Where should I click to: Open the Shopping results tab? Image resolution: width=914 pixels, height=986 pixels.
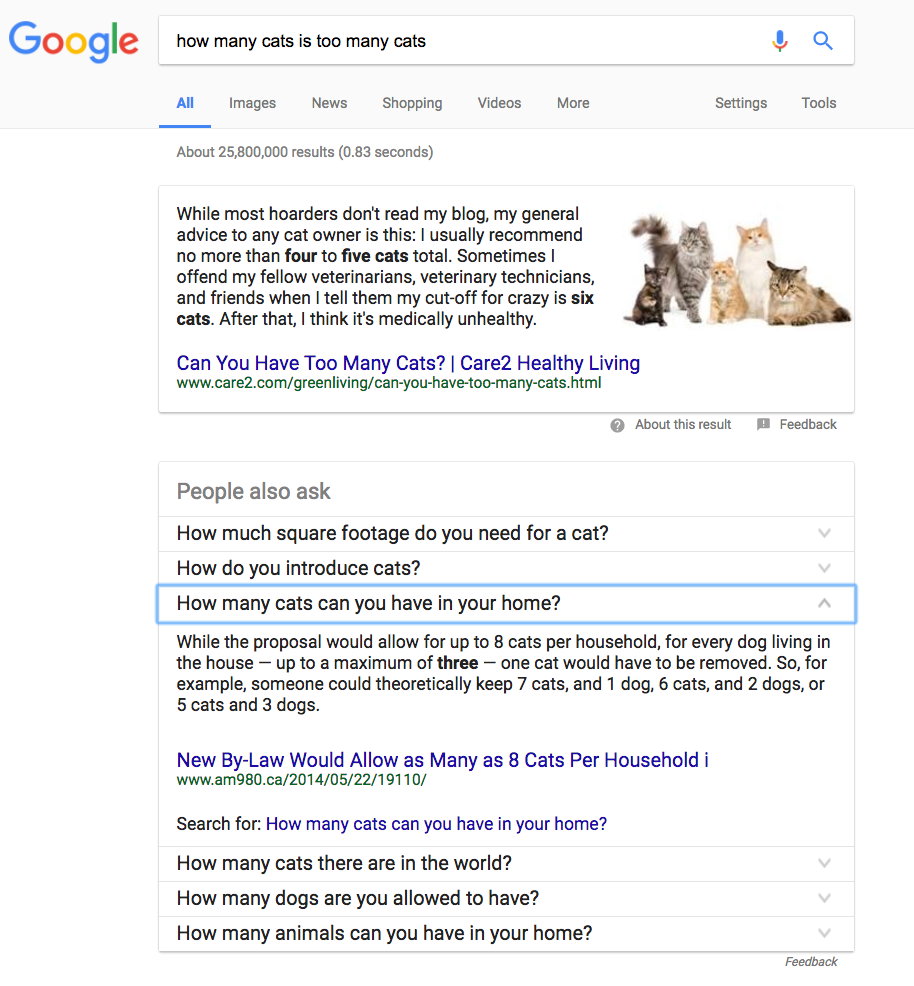412,103
